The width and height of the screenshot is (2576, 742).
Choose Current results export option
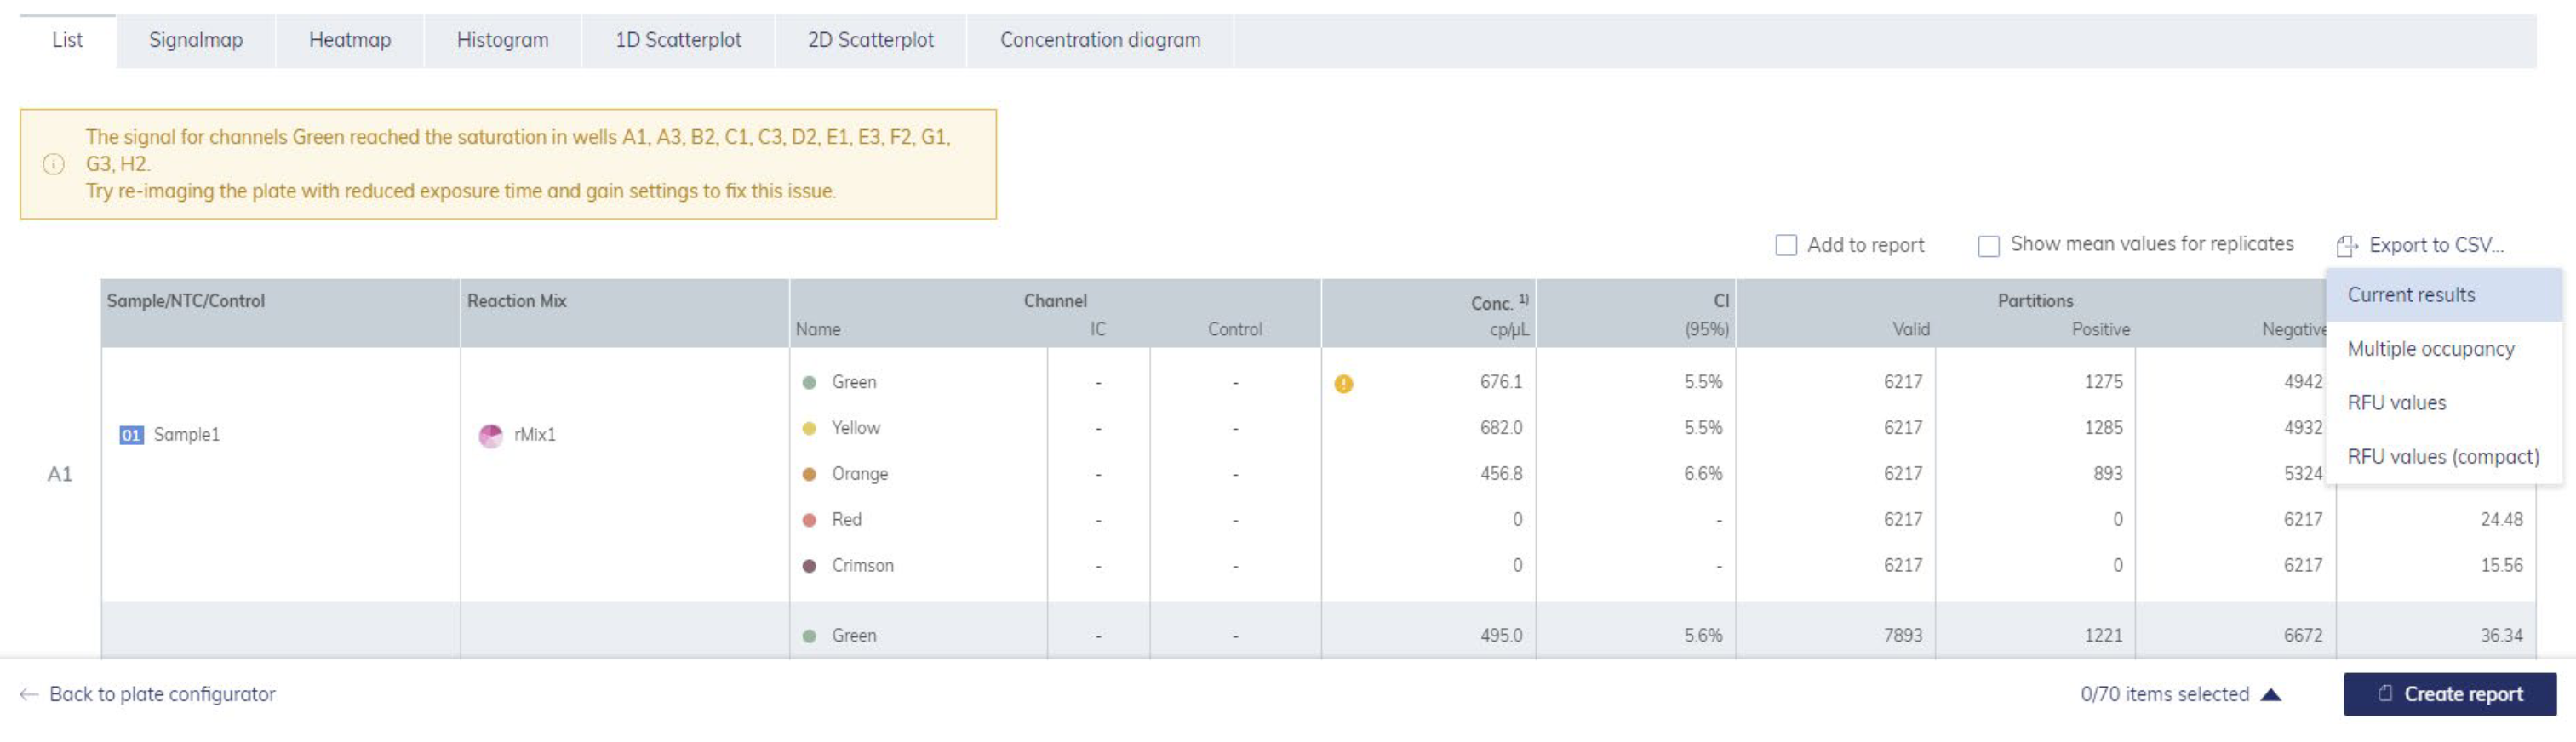(x=2444, y=295)
